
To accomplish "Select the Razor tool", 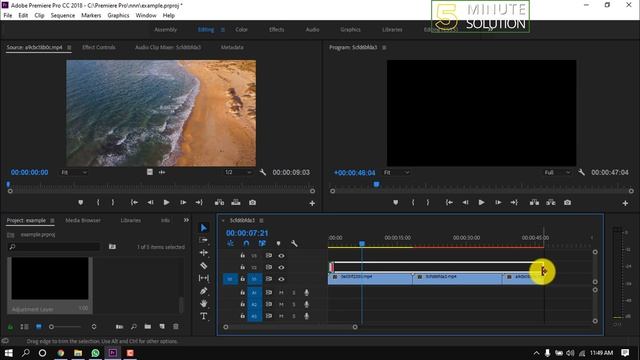I will click(204, 265).
